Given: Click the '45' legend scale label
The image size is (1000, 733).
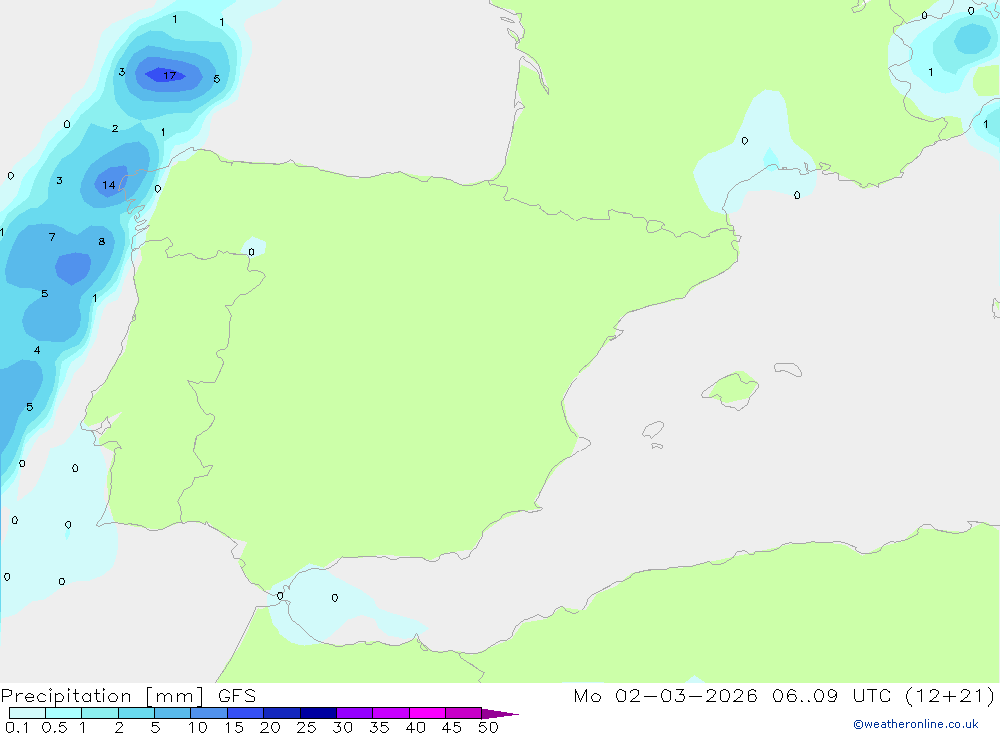Looking at the screenshot, I should 452,727.
